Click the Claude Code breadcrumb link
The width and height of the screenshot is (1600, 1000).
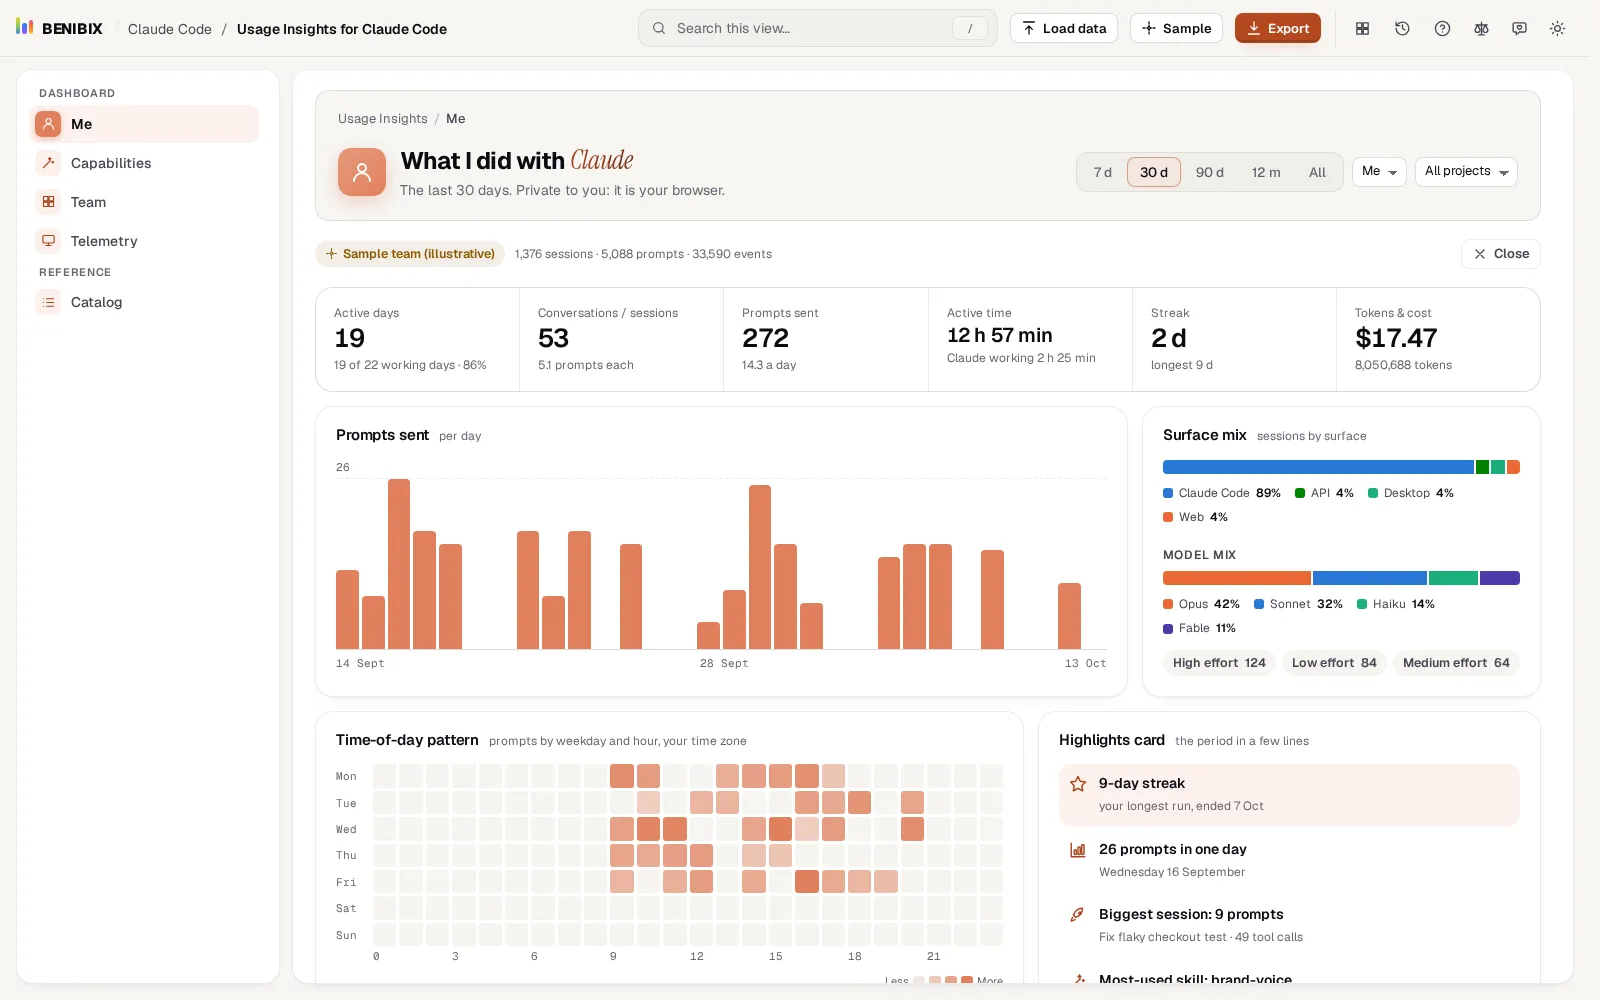[x=170, y=29]
